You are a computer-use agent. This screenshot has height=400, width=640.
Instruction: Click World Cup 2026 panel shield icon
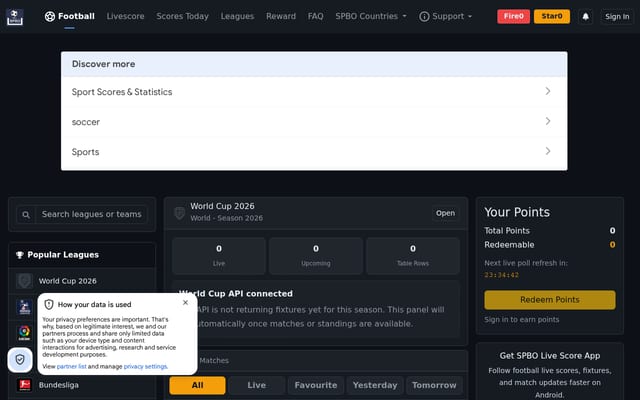coord(180,213)
